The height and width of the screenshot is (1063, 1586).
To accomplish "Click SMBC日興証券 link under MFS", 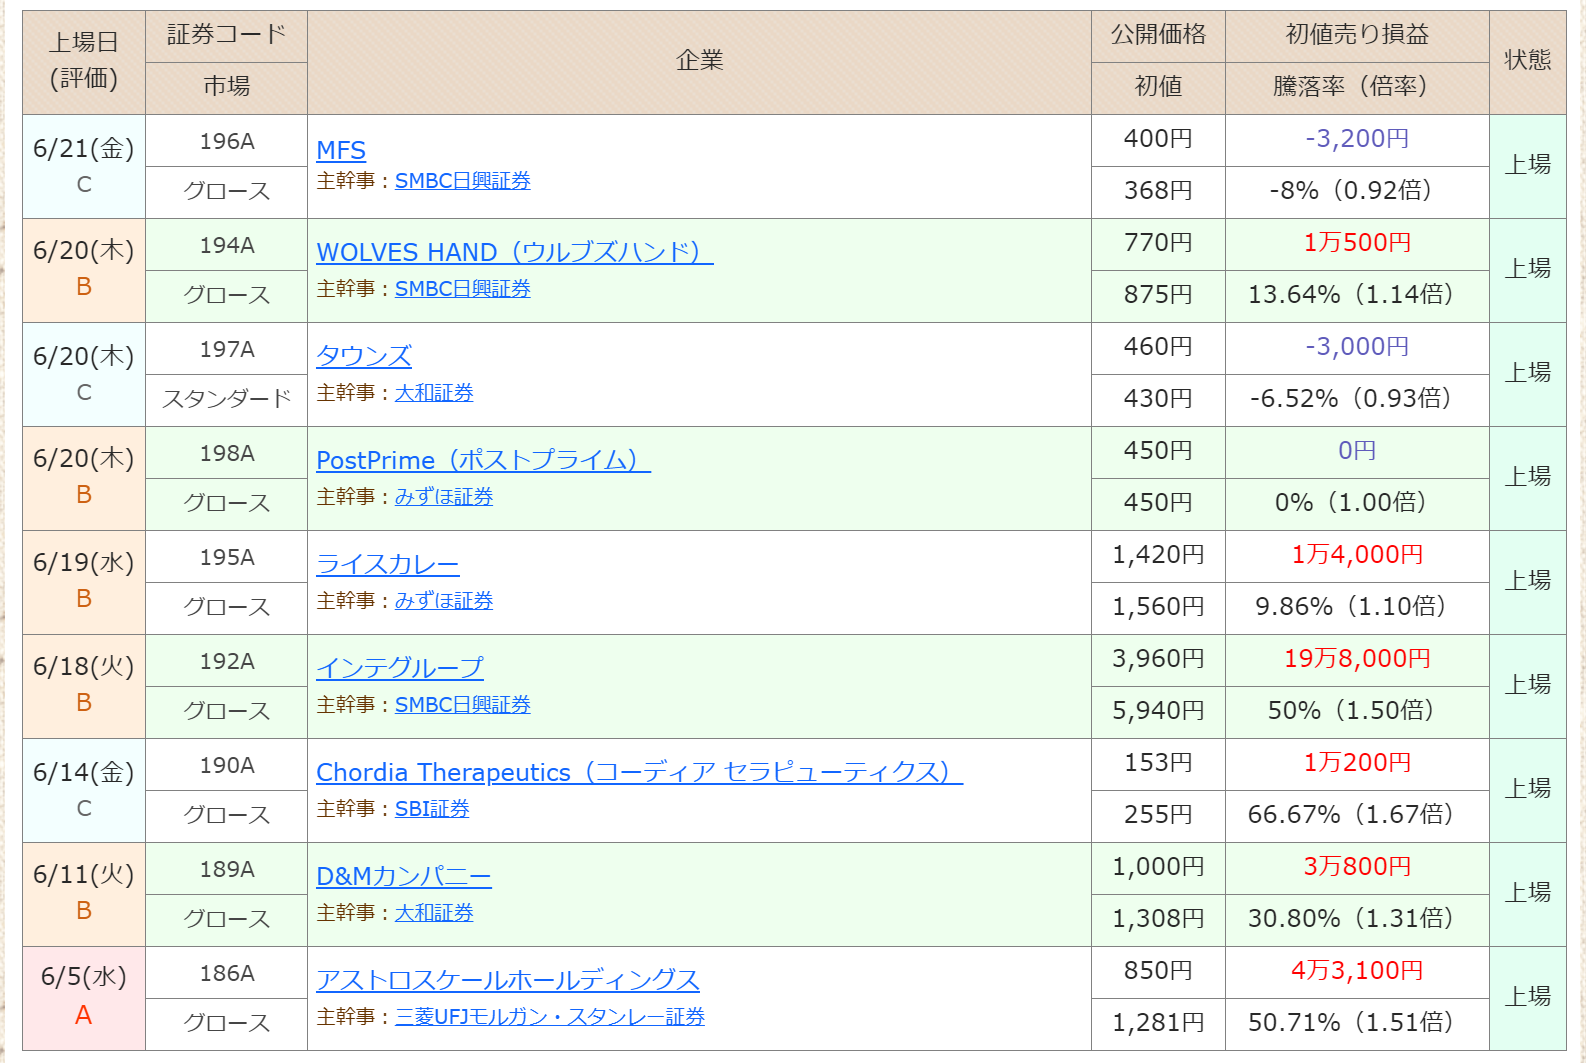I will [463, 181].
